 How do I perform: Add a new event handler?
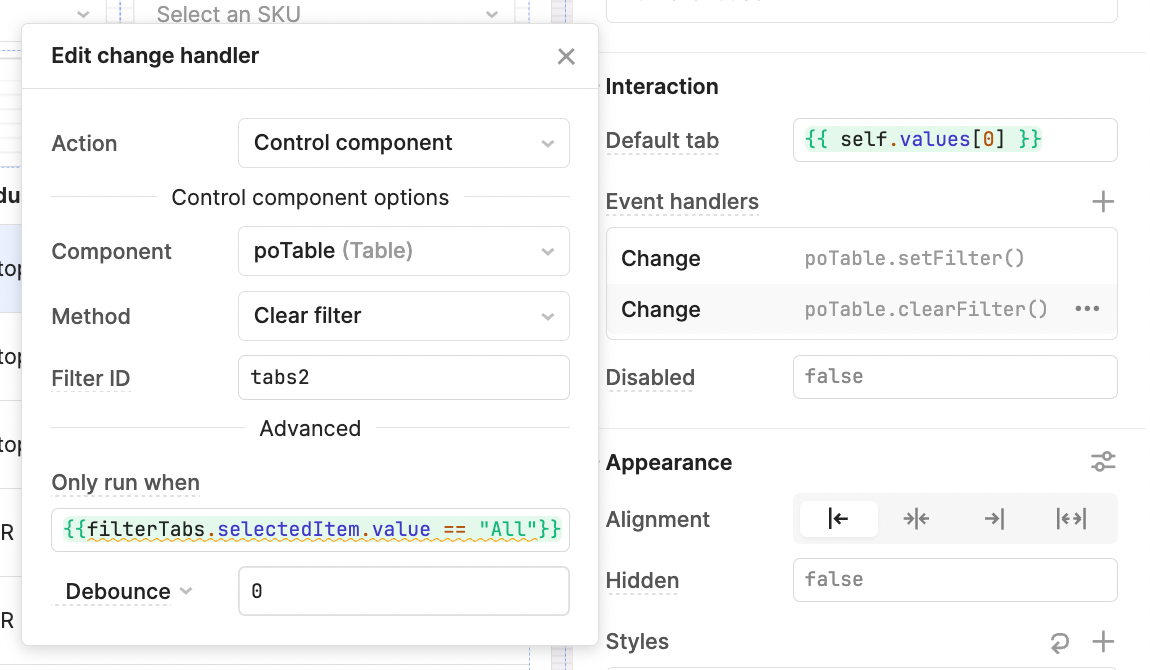click(x=1102, y=202)
